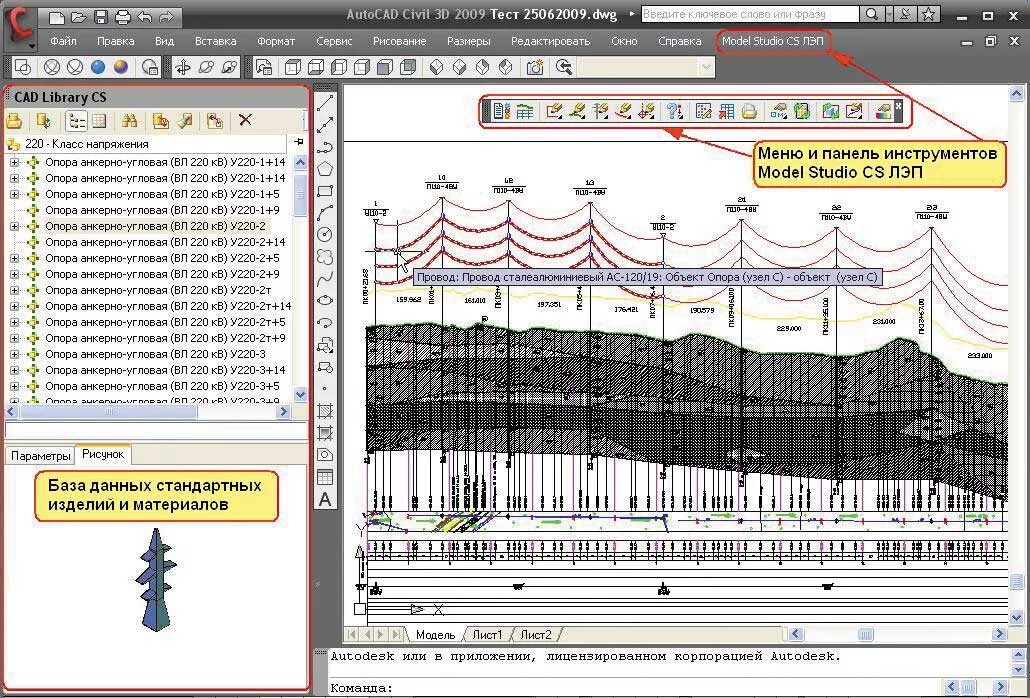Open the application menu red C dropdown
1030x698 pixels.
pyautogui.click(x=21, y=28)
